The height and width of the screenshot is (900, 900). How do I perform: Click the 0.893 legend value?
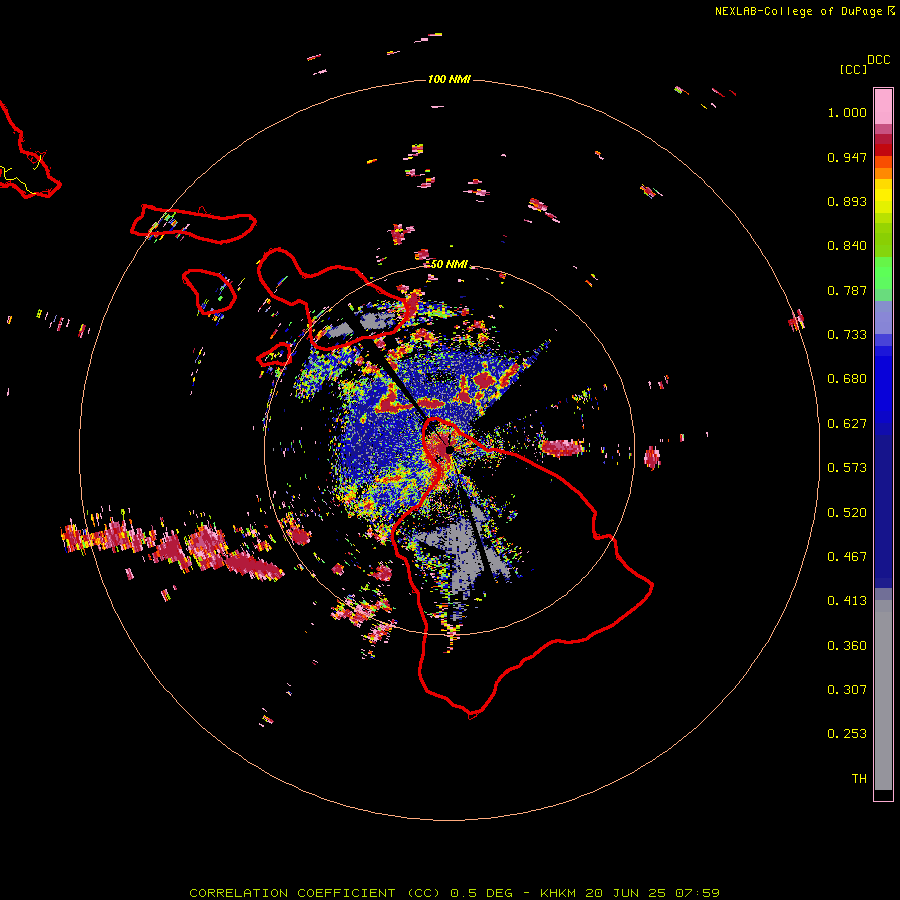(x=847, y=201)
